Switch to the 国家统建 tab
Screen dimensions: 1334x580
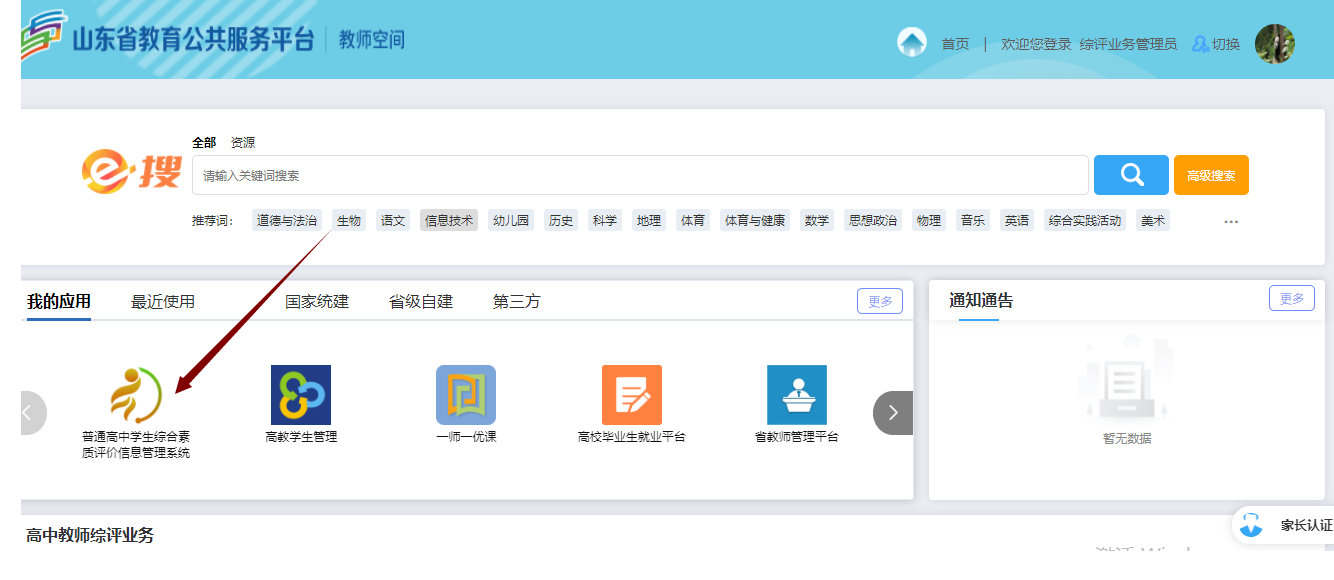pyautogui.click(x=317, y=301)
